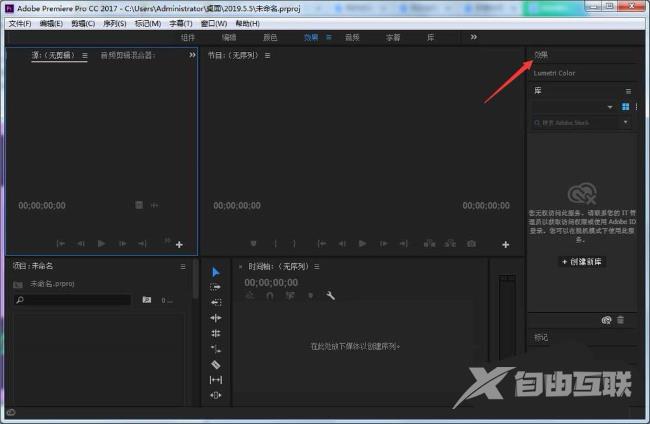This screenshot has width=650, height=424.
Task: Open Program monitor button editor plus
Action: pyautogui.click(x=505, y=245)
